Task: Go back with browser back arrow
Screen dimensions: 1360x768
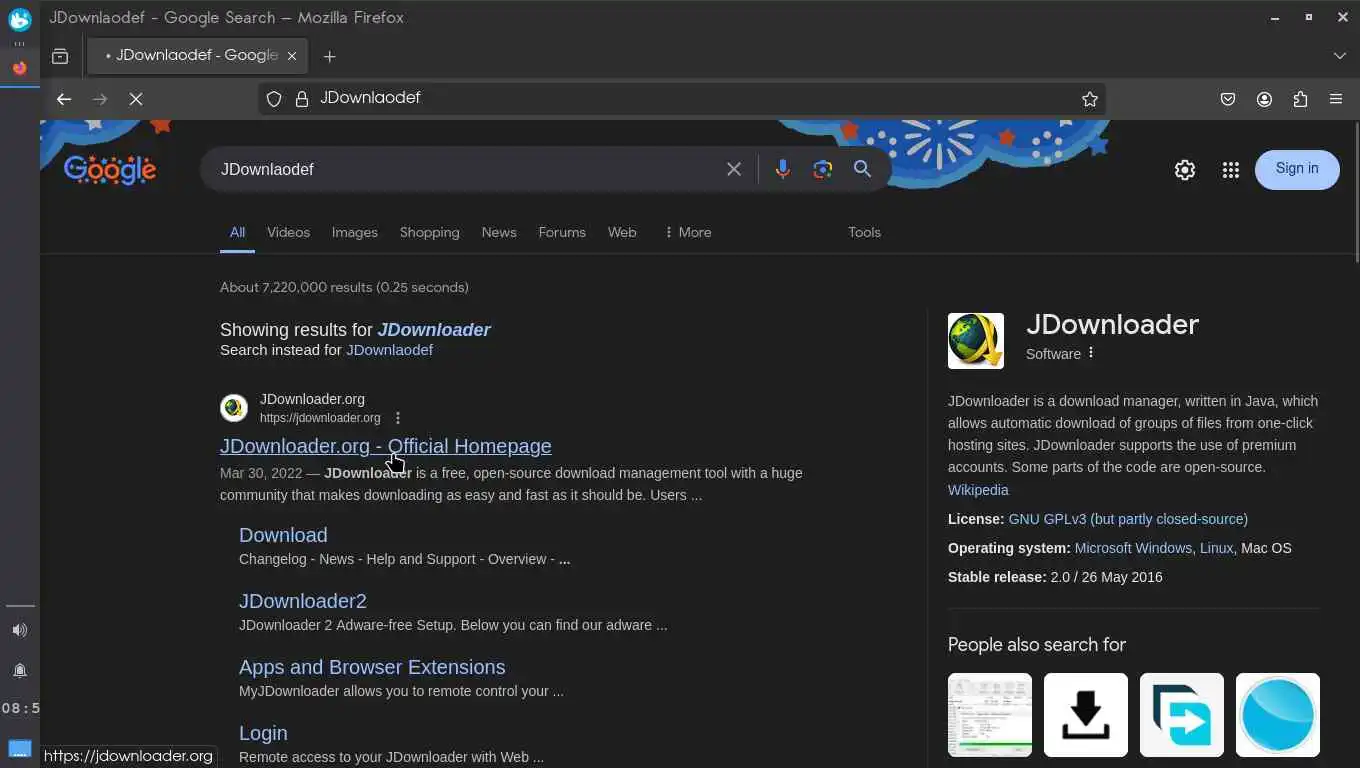Action: point(64,99)
